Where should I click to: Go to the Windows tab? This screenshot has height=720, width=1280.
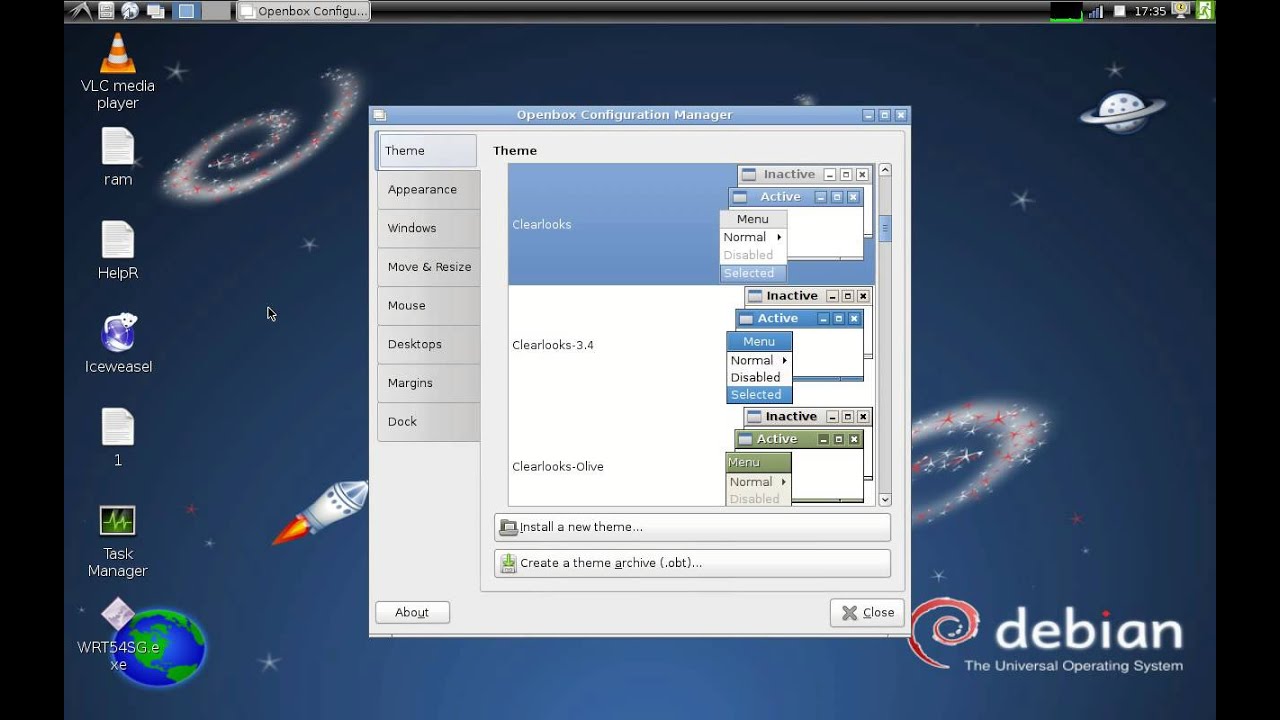[428, 228]
